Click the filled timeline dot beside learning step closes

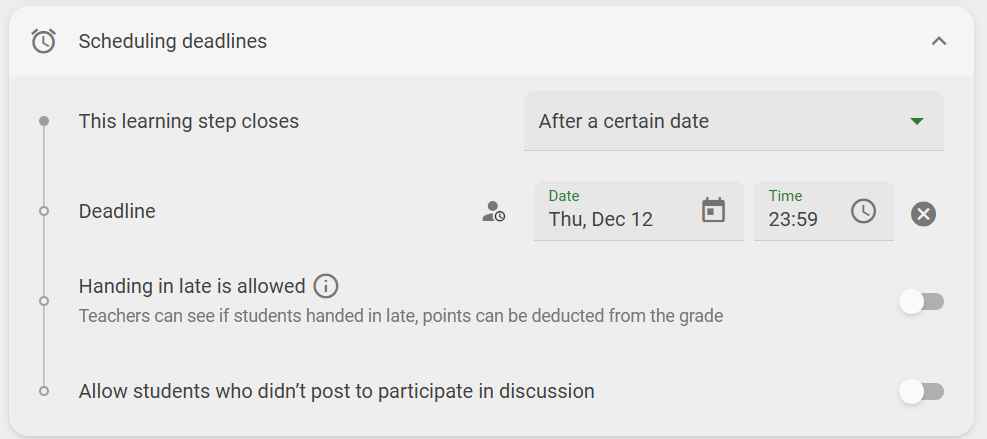tap(43, 121)
